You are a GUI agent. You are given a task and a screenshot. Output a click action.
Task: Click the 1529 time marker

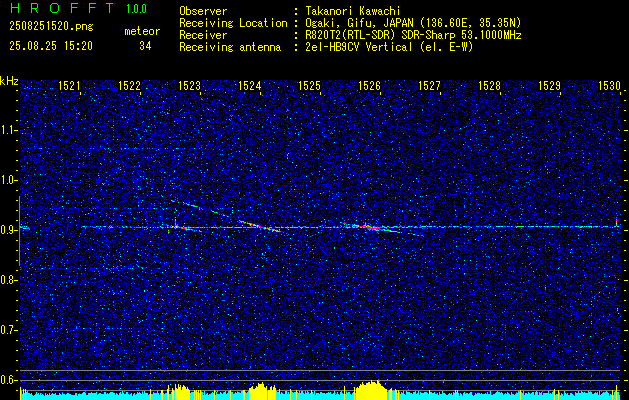549,85
